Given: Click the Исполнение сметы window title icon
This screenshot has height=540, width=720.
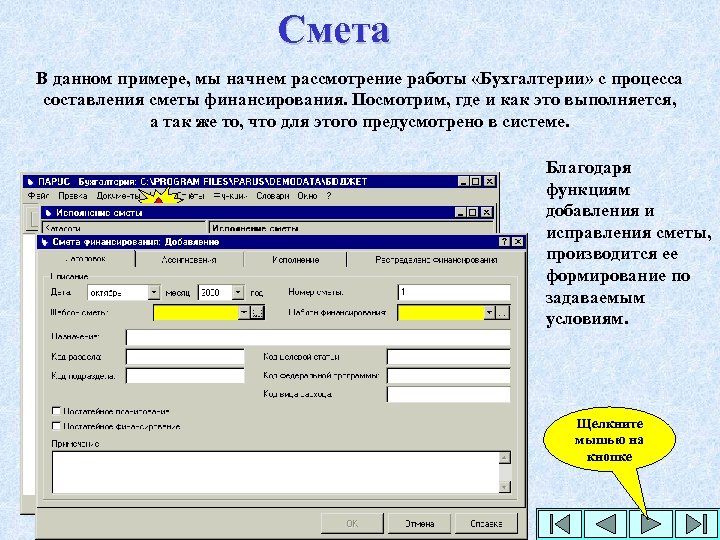Looking at the screenshot, I should [48, 213].
